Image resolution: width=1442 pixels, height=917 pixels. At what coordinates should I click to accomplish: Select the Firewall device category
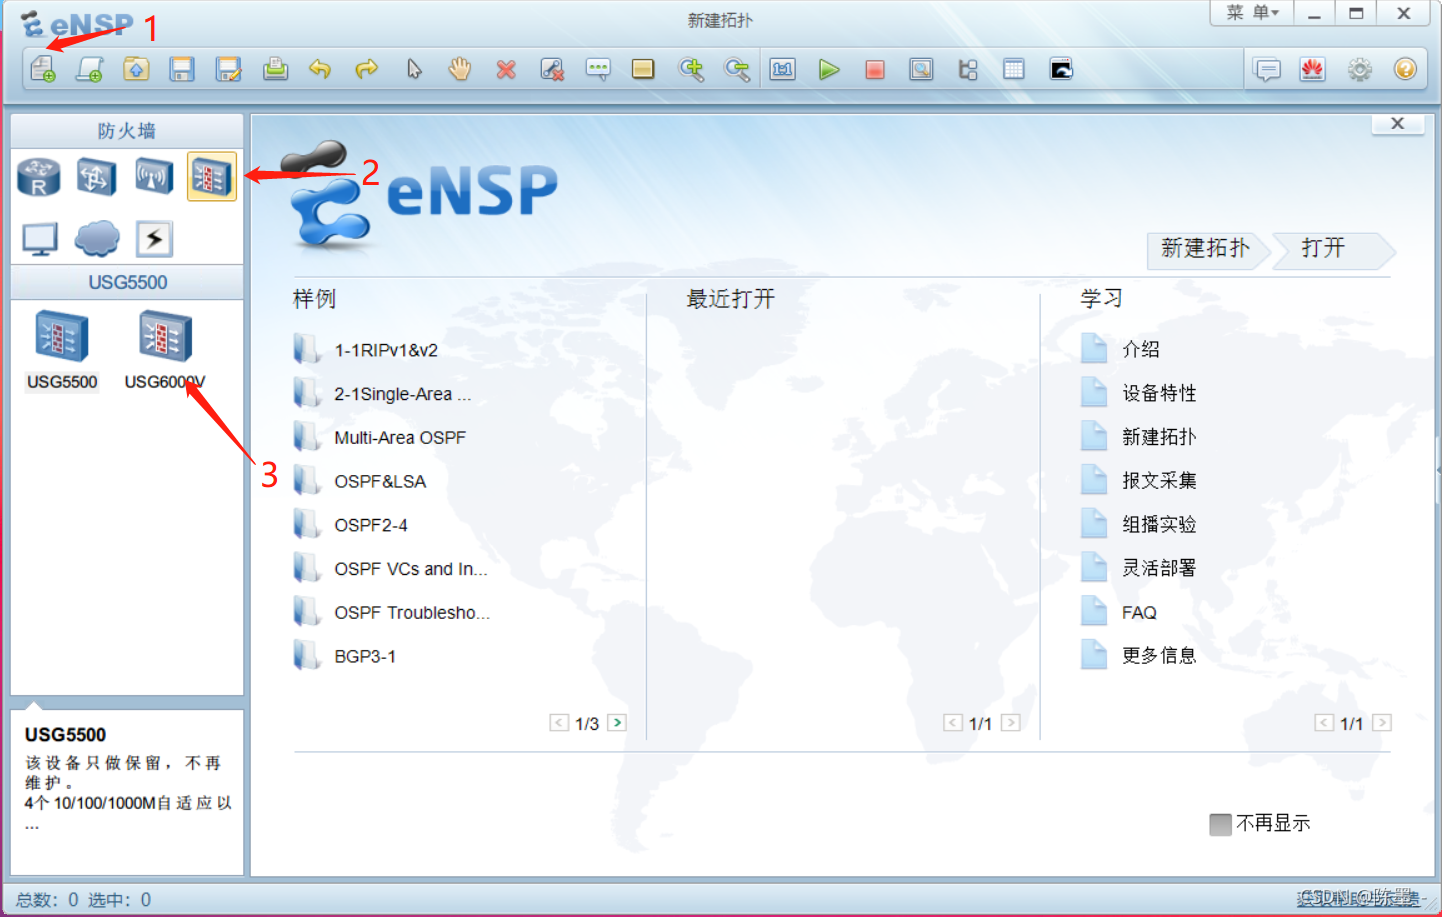pyautogui.click(x=212, y=177)
